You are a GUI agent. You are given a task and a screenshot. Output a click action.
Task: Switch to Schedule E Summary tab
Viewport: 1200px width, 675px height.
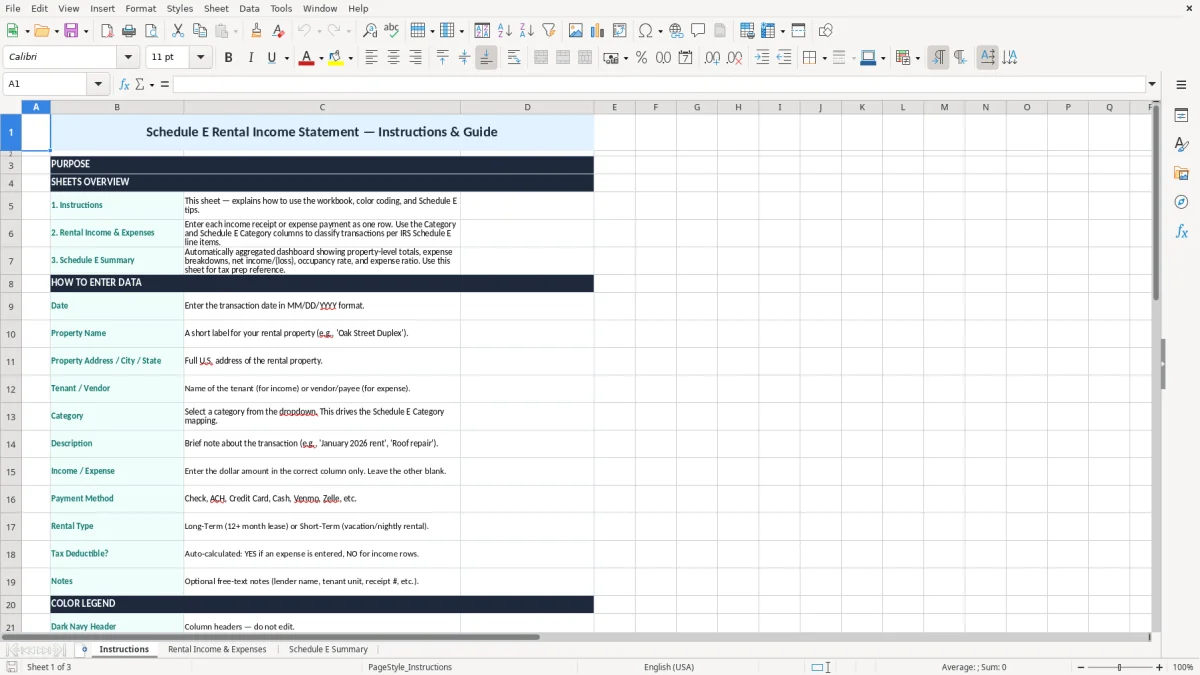(x=328, y=649)
